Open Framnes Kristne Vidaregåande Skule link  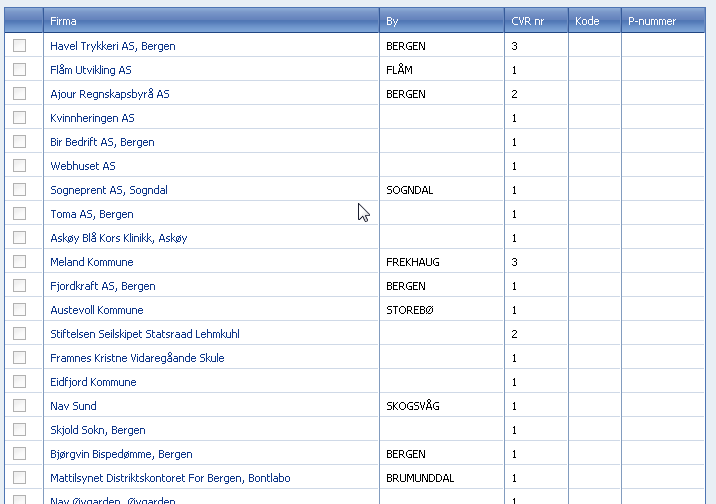(x=137, y=358)
